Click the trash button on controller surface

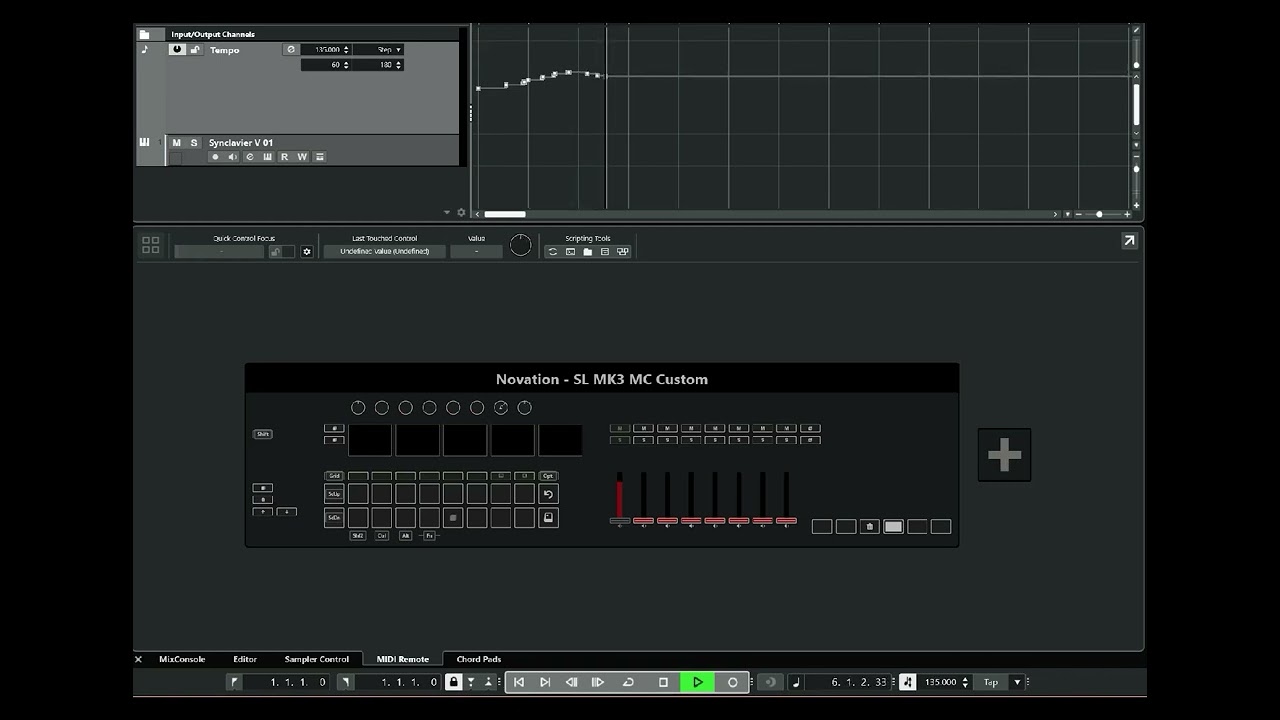click(x=870, y=526)
